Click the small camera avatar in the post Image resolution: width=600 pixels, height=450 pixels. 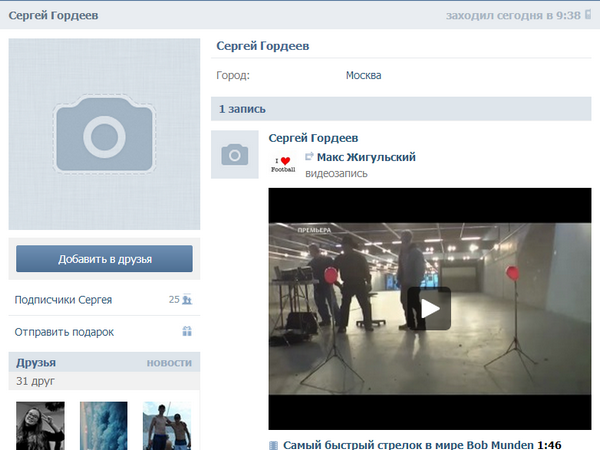click(x=235, y=154)
